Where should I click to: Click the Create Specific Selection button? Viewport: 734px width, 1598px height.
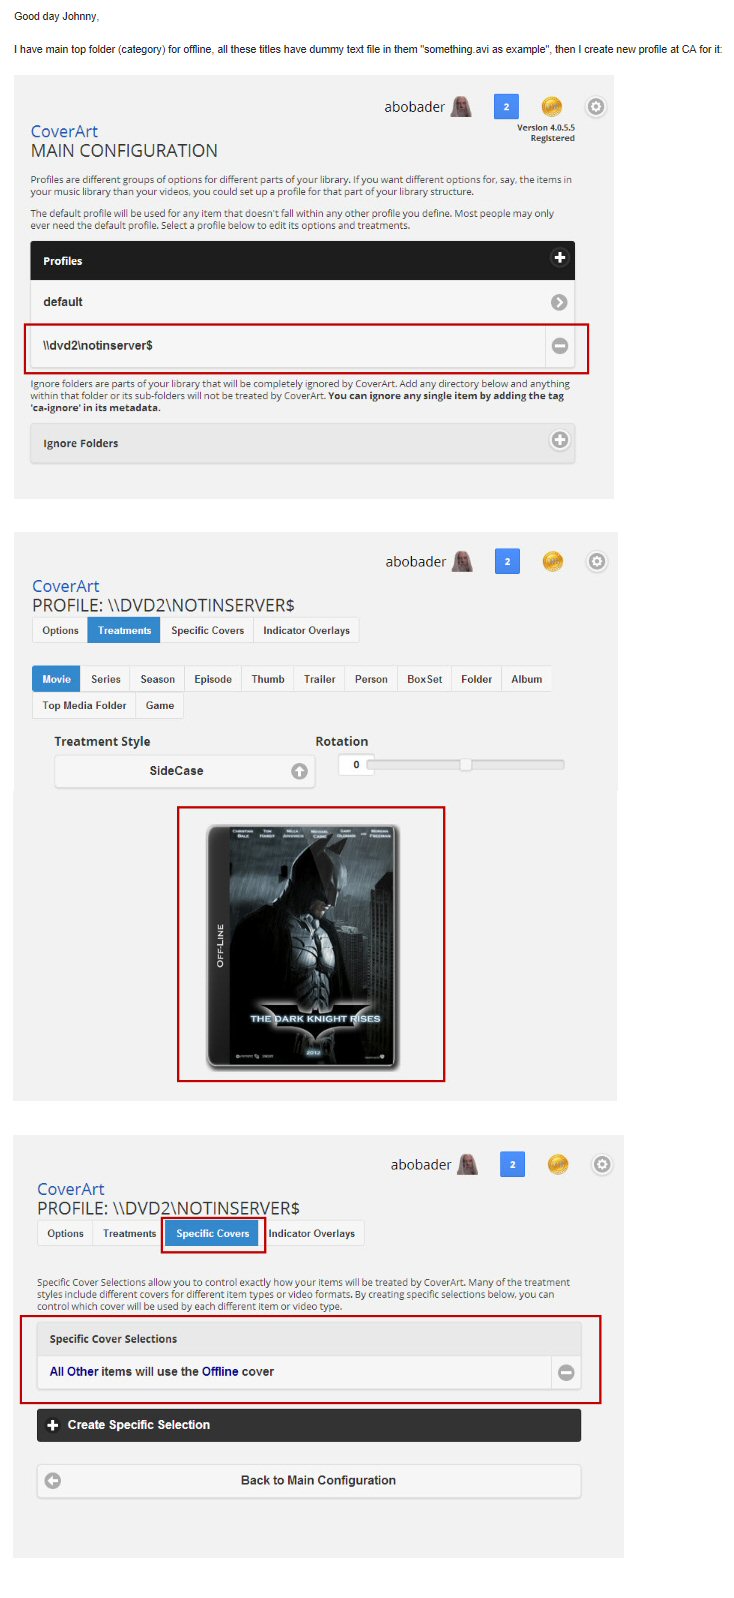pos(309,1425)
